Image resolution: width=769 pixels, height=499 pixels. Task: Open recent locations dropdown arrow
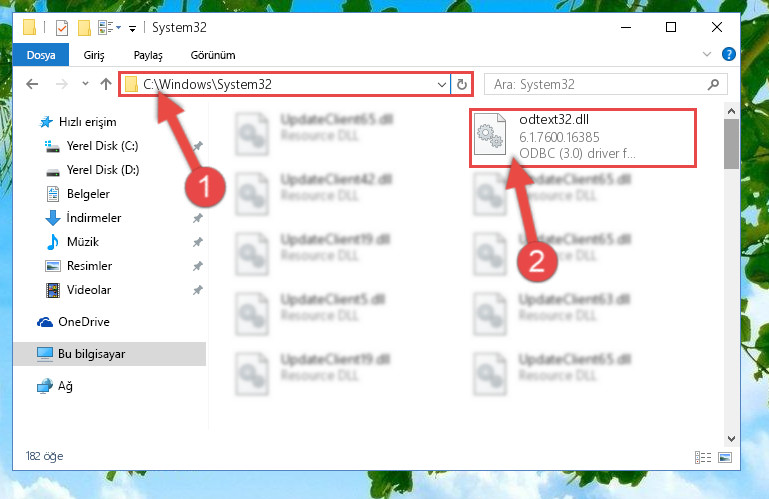pos(85,84)
